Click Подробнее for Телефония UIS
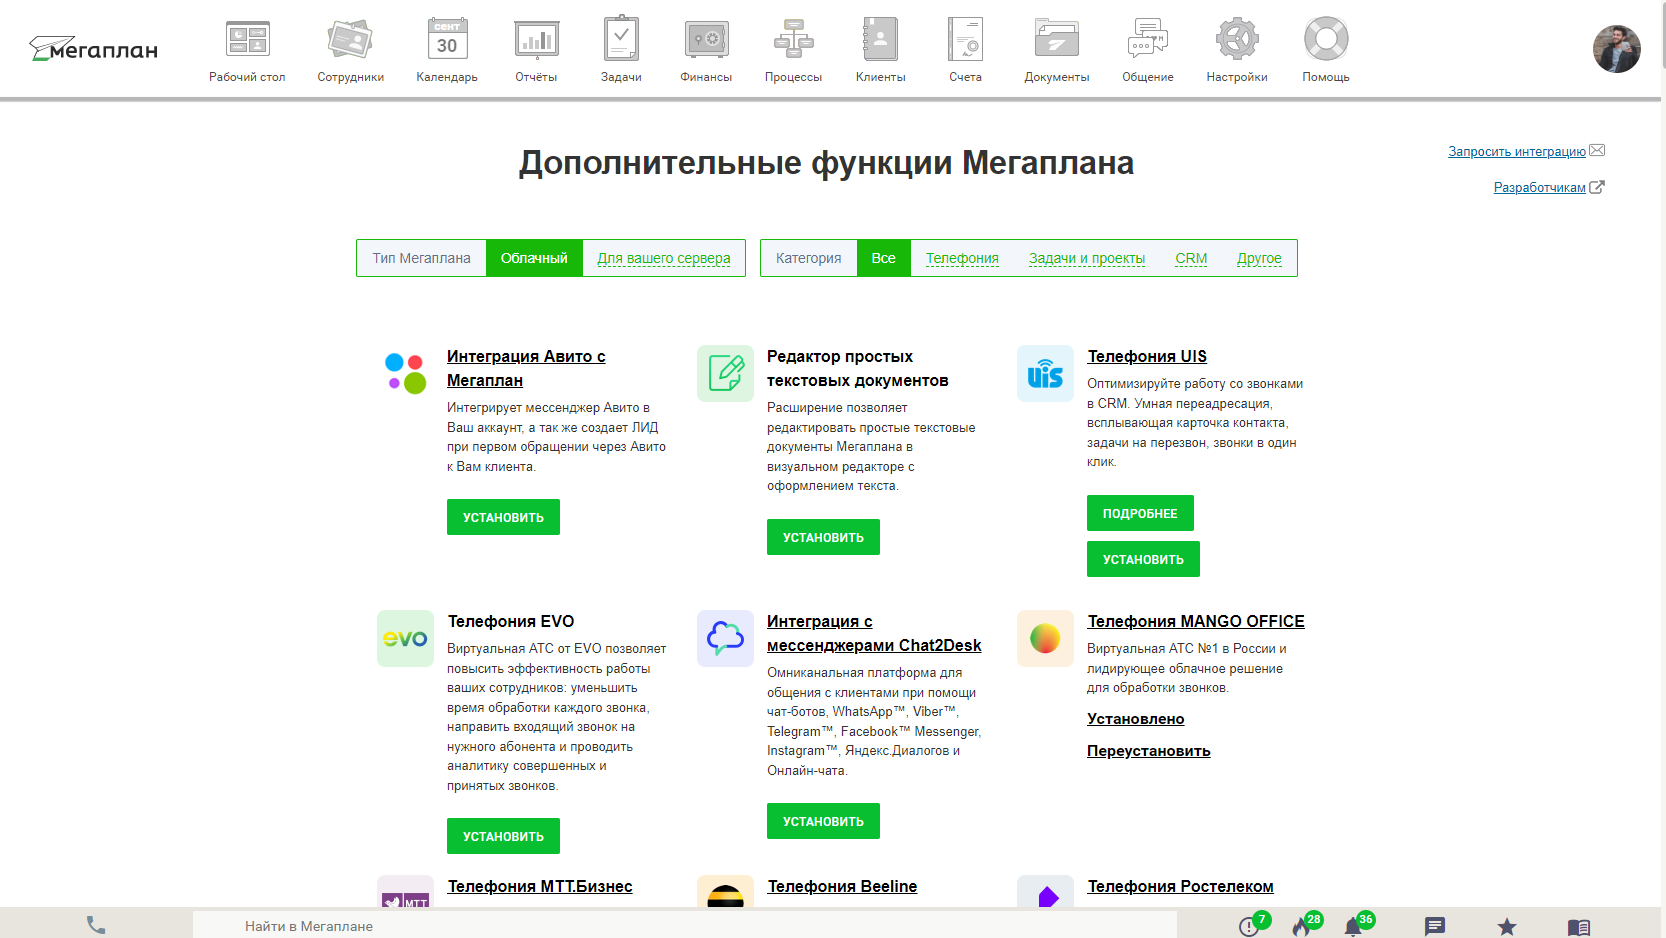This screenshot has height=938, width=1666. point(1140,513)
